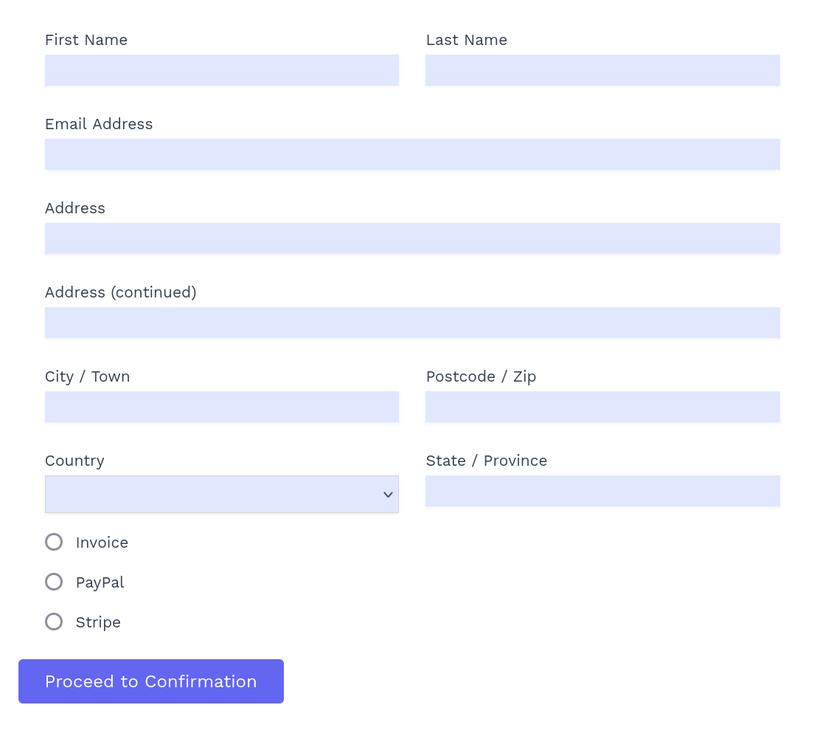Select the first Address input field
The image size is (831, 750).
(412, 238)
